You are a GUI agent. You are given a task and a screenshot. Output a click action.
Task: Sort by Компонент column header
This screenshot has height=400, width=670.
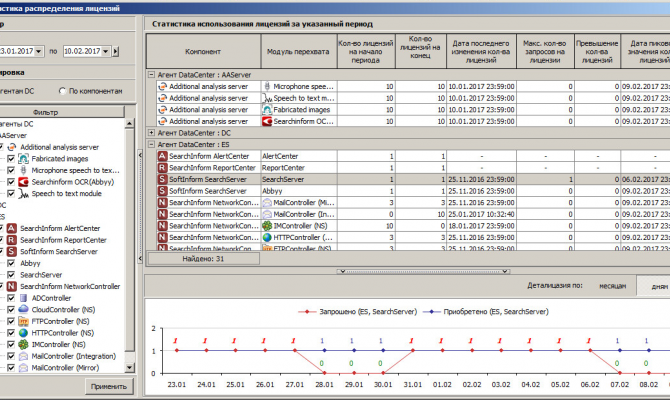[203, 51]
